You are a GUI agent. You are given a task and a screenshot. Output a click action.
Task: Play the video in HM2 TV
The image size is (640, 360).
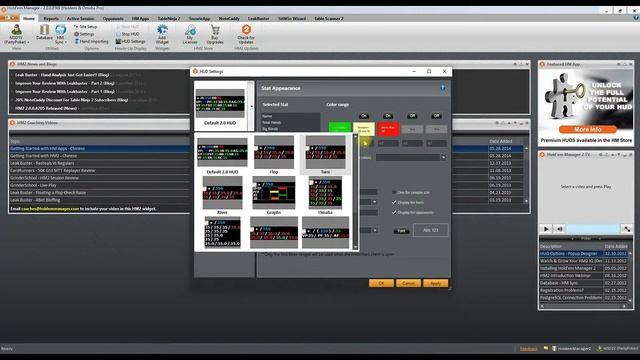(546, 229)
